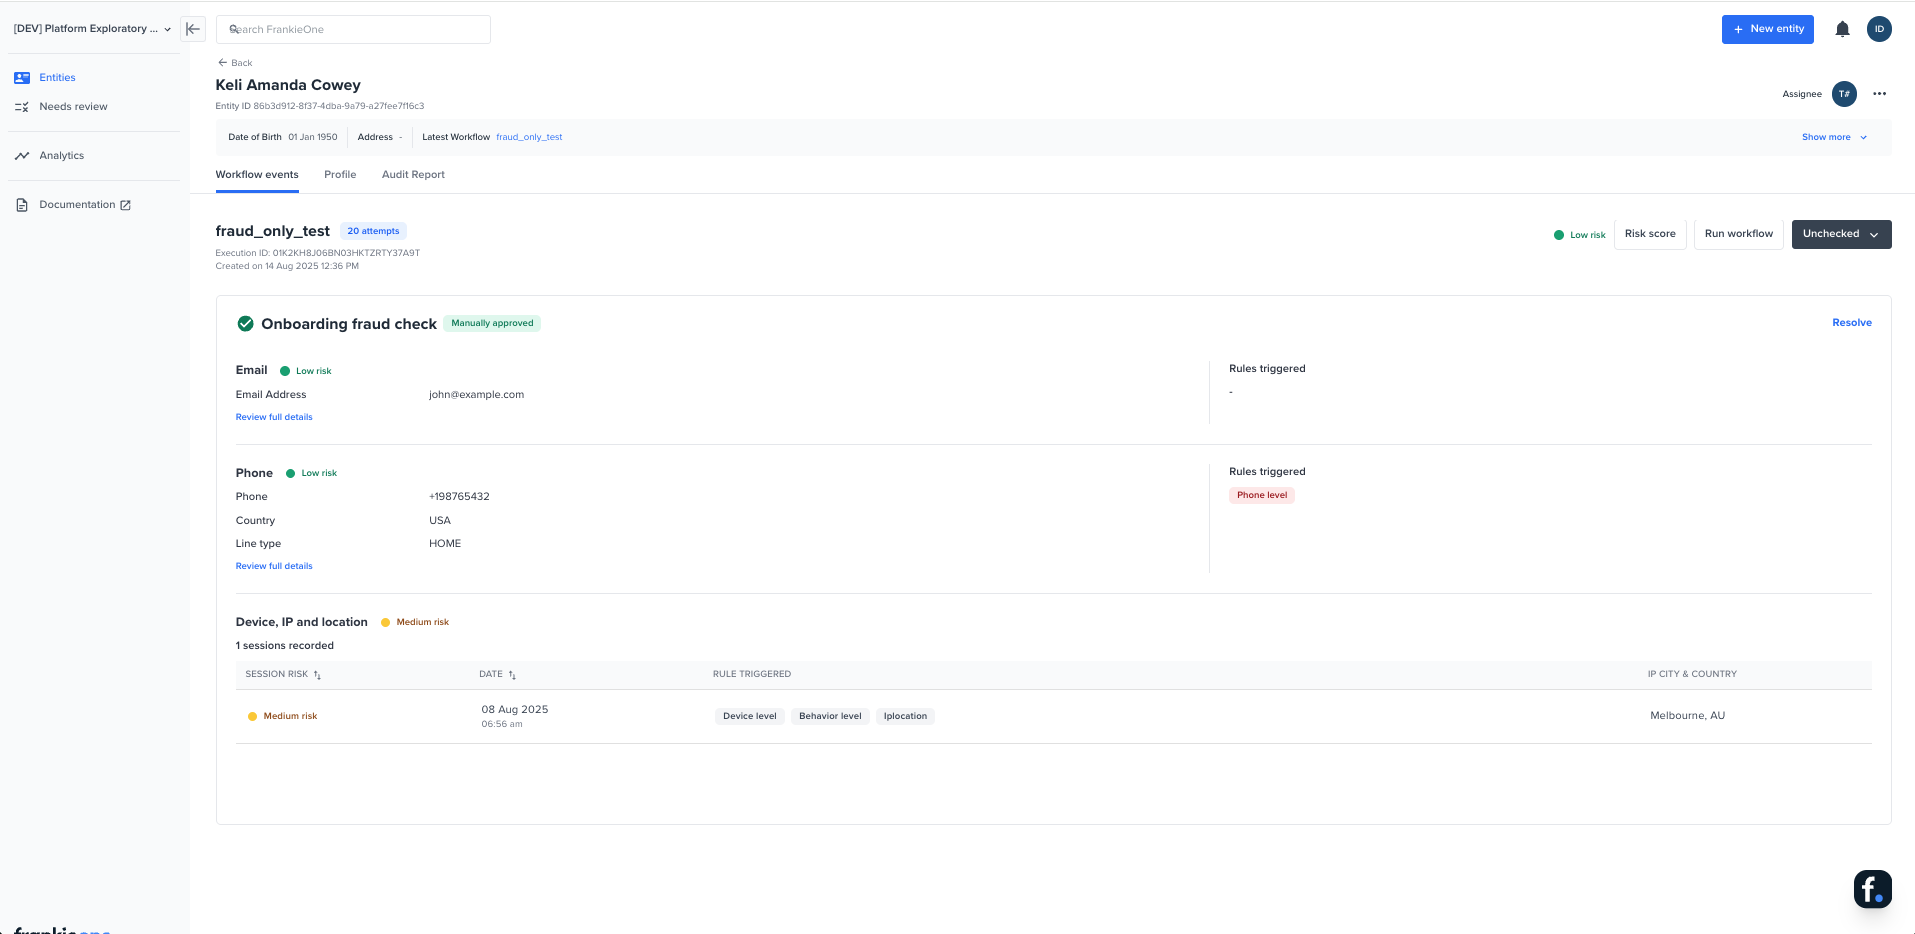Collapse the sidebar with arrow icon
This screenshot has width=1915, height=934.
(x=193, y=29)
